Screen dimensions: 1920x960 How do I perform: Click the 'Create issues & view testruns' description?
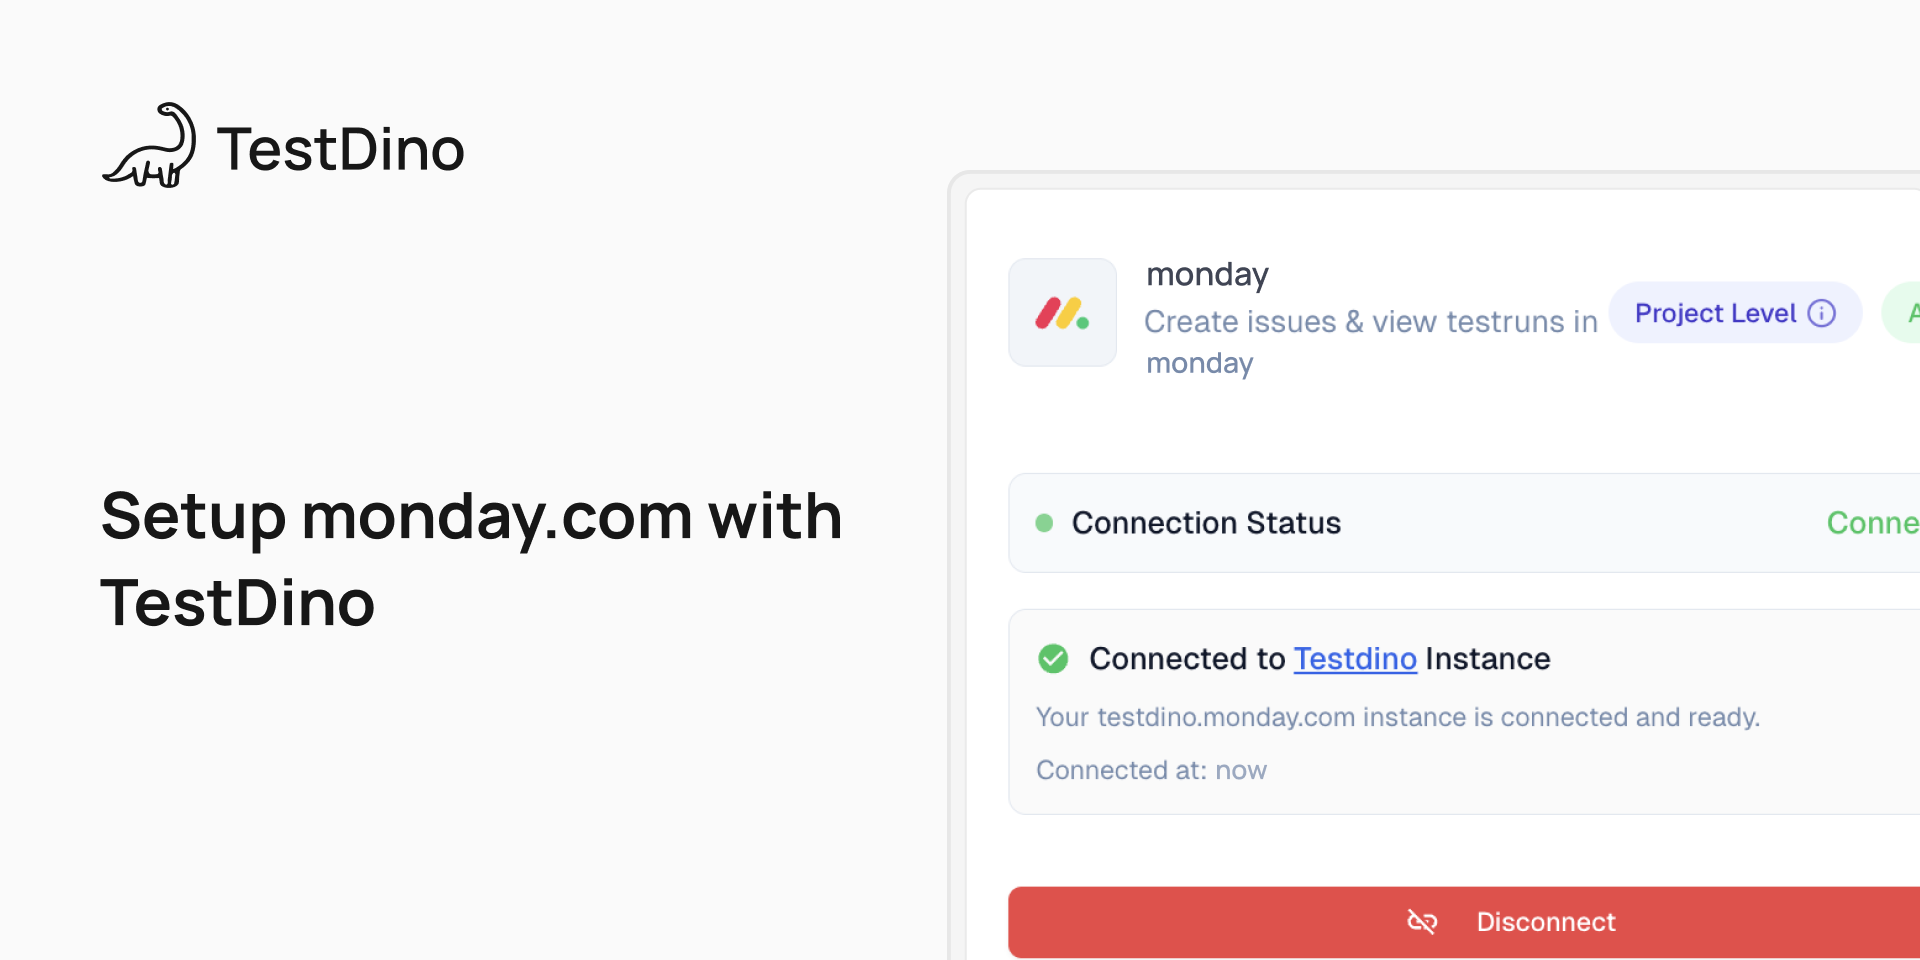point(1370,322)
